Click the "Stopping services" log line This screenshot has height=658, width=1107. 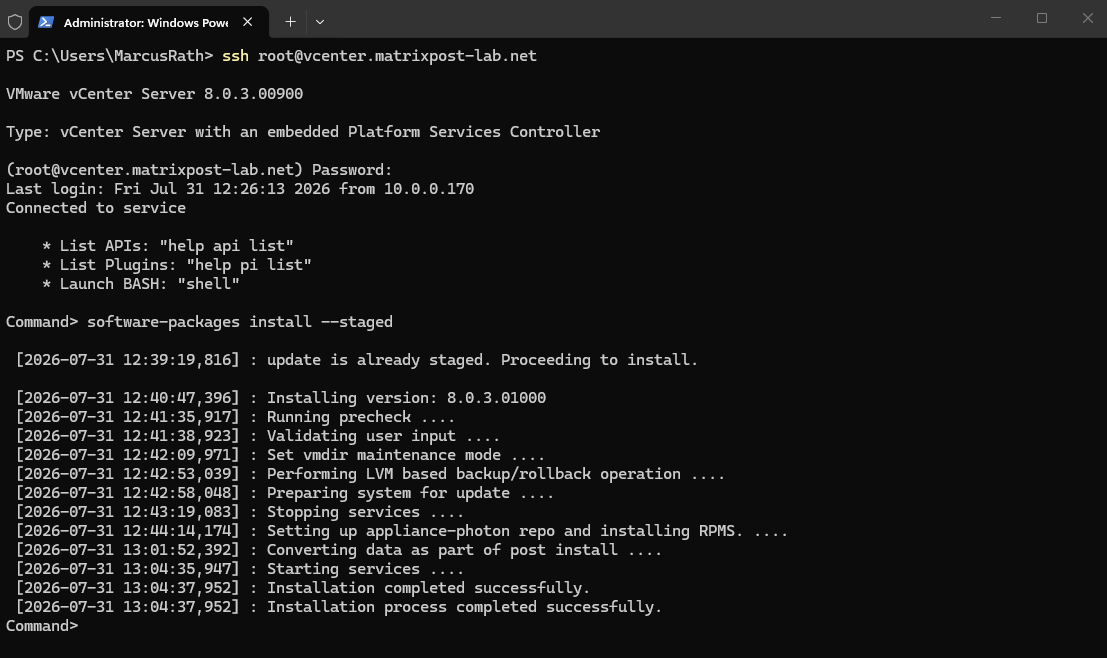[x=240, y=513]
